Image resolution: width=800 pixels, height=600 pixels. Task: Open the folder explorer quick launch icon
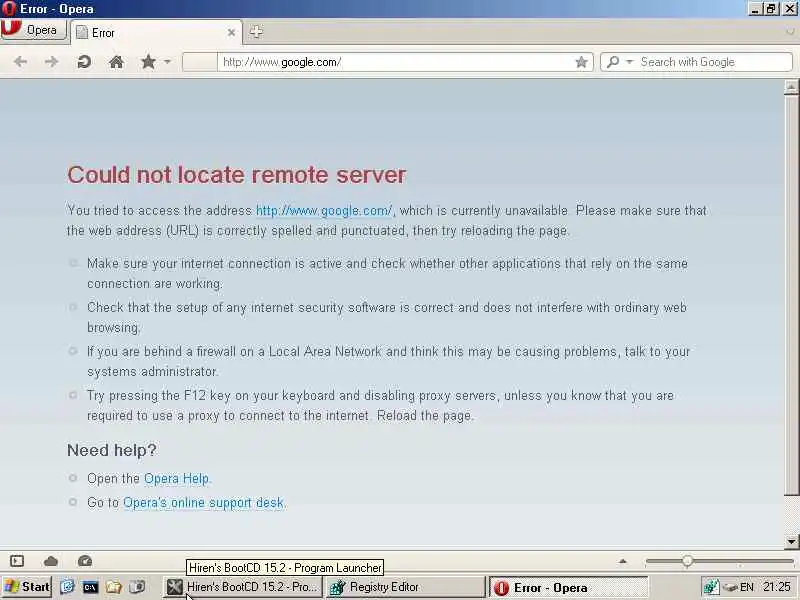pyautogui.click(x=114, y=587)
